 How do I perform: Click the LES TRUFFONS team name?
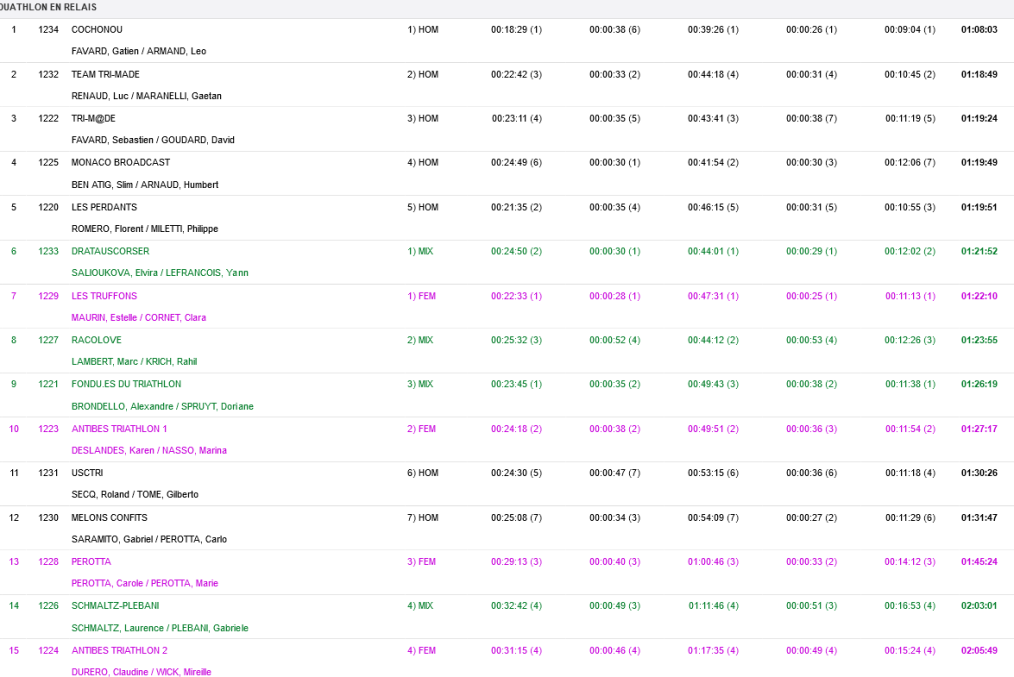coord(104,296)
